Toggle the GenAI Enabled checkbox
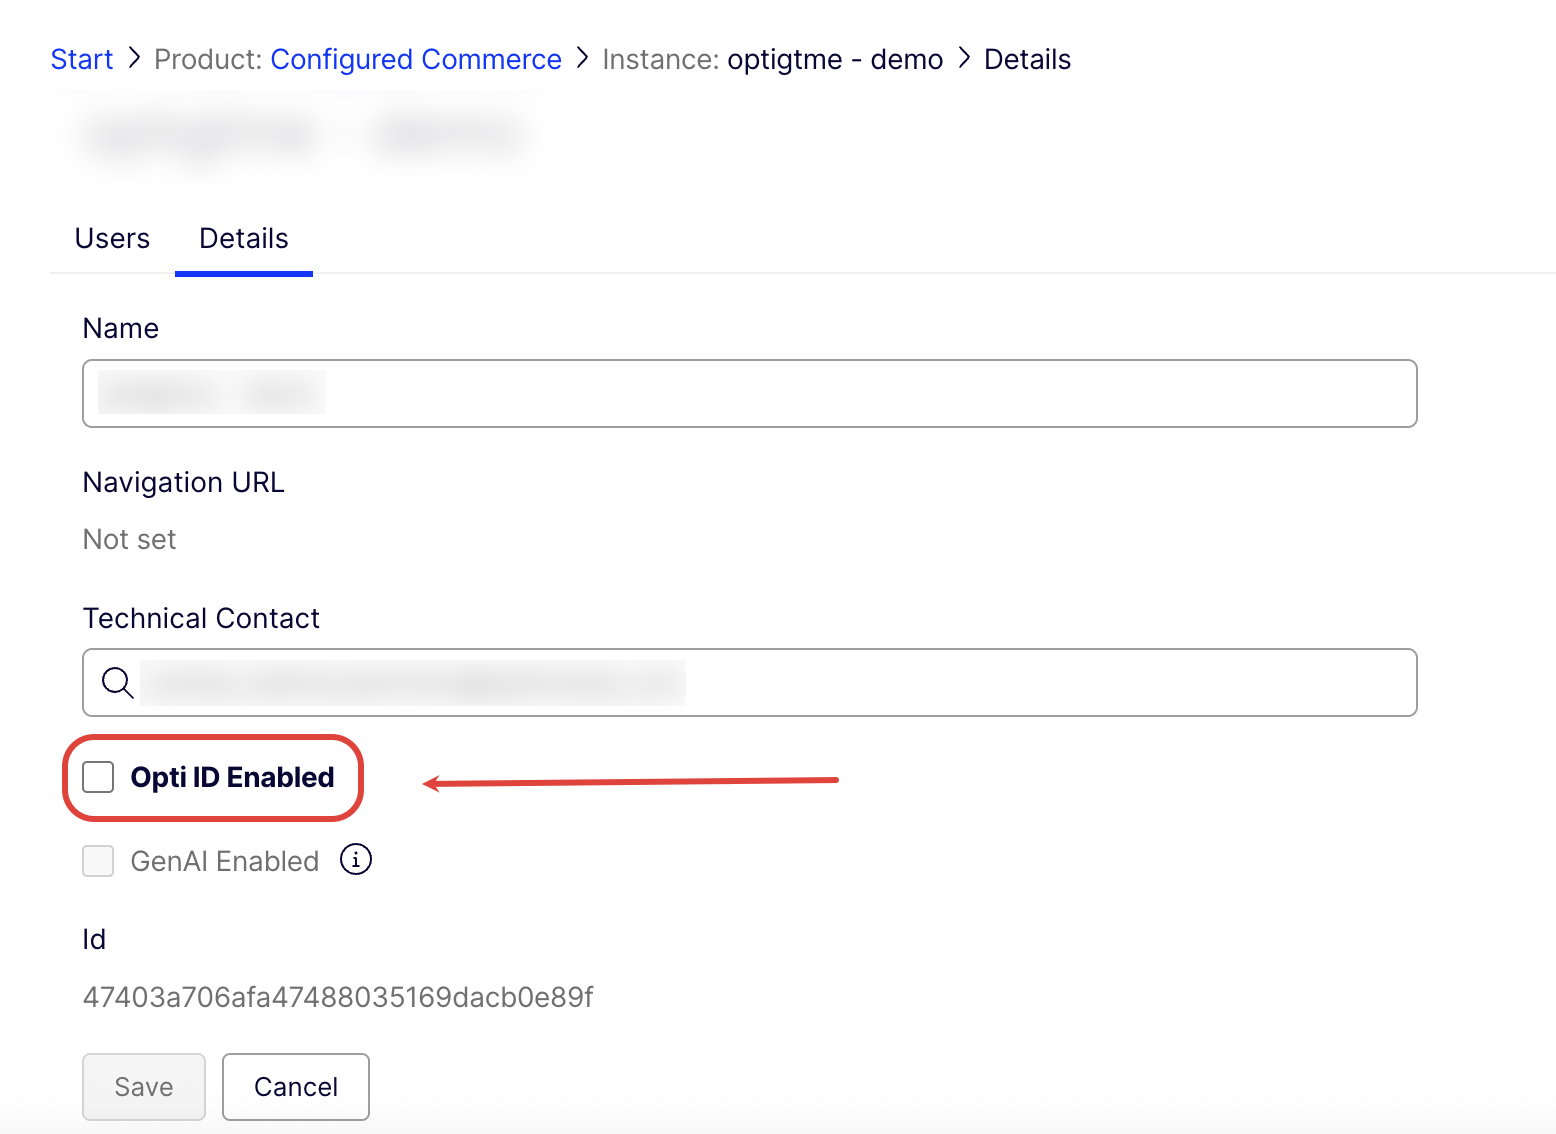Image resolution: width=1556 pixels, height=1134 pixels. (98, 861)
